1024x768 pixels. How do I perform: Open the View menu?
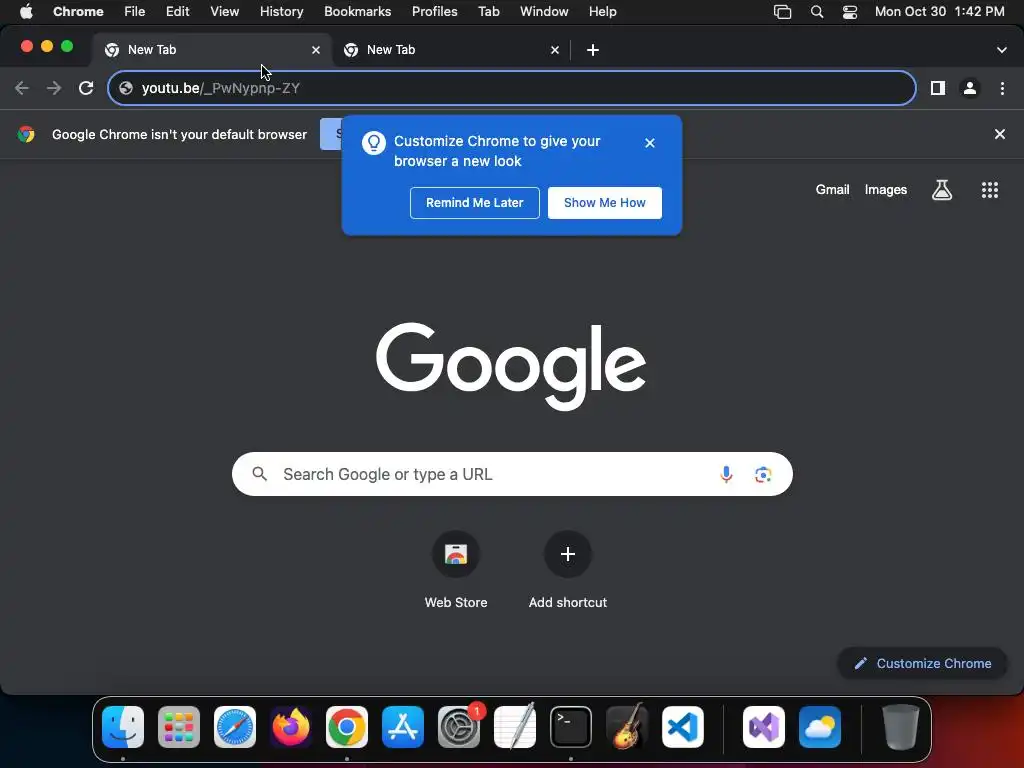[224, 12]
